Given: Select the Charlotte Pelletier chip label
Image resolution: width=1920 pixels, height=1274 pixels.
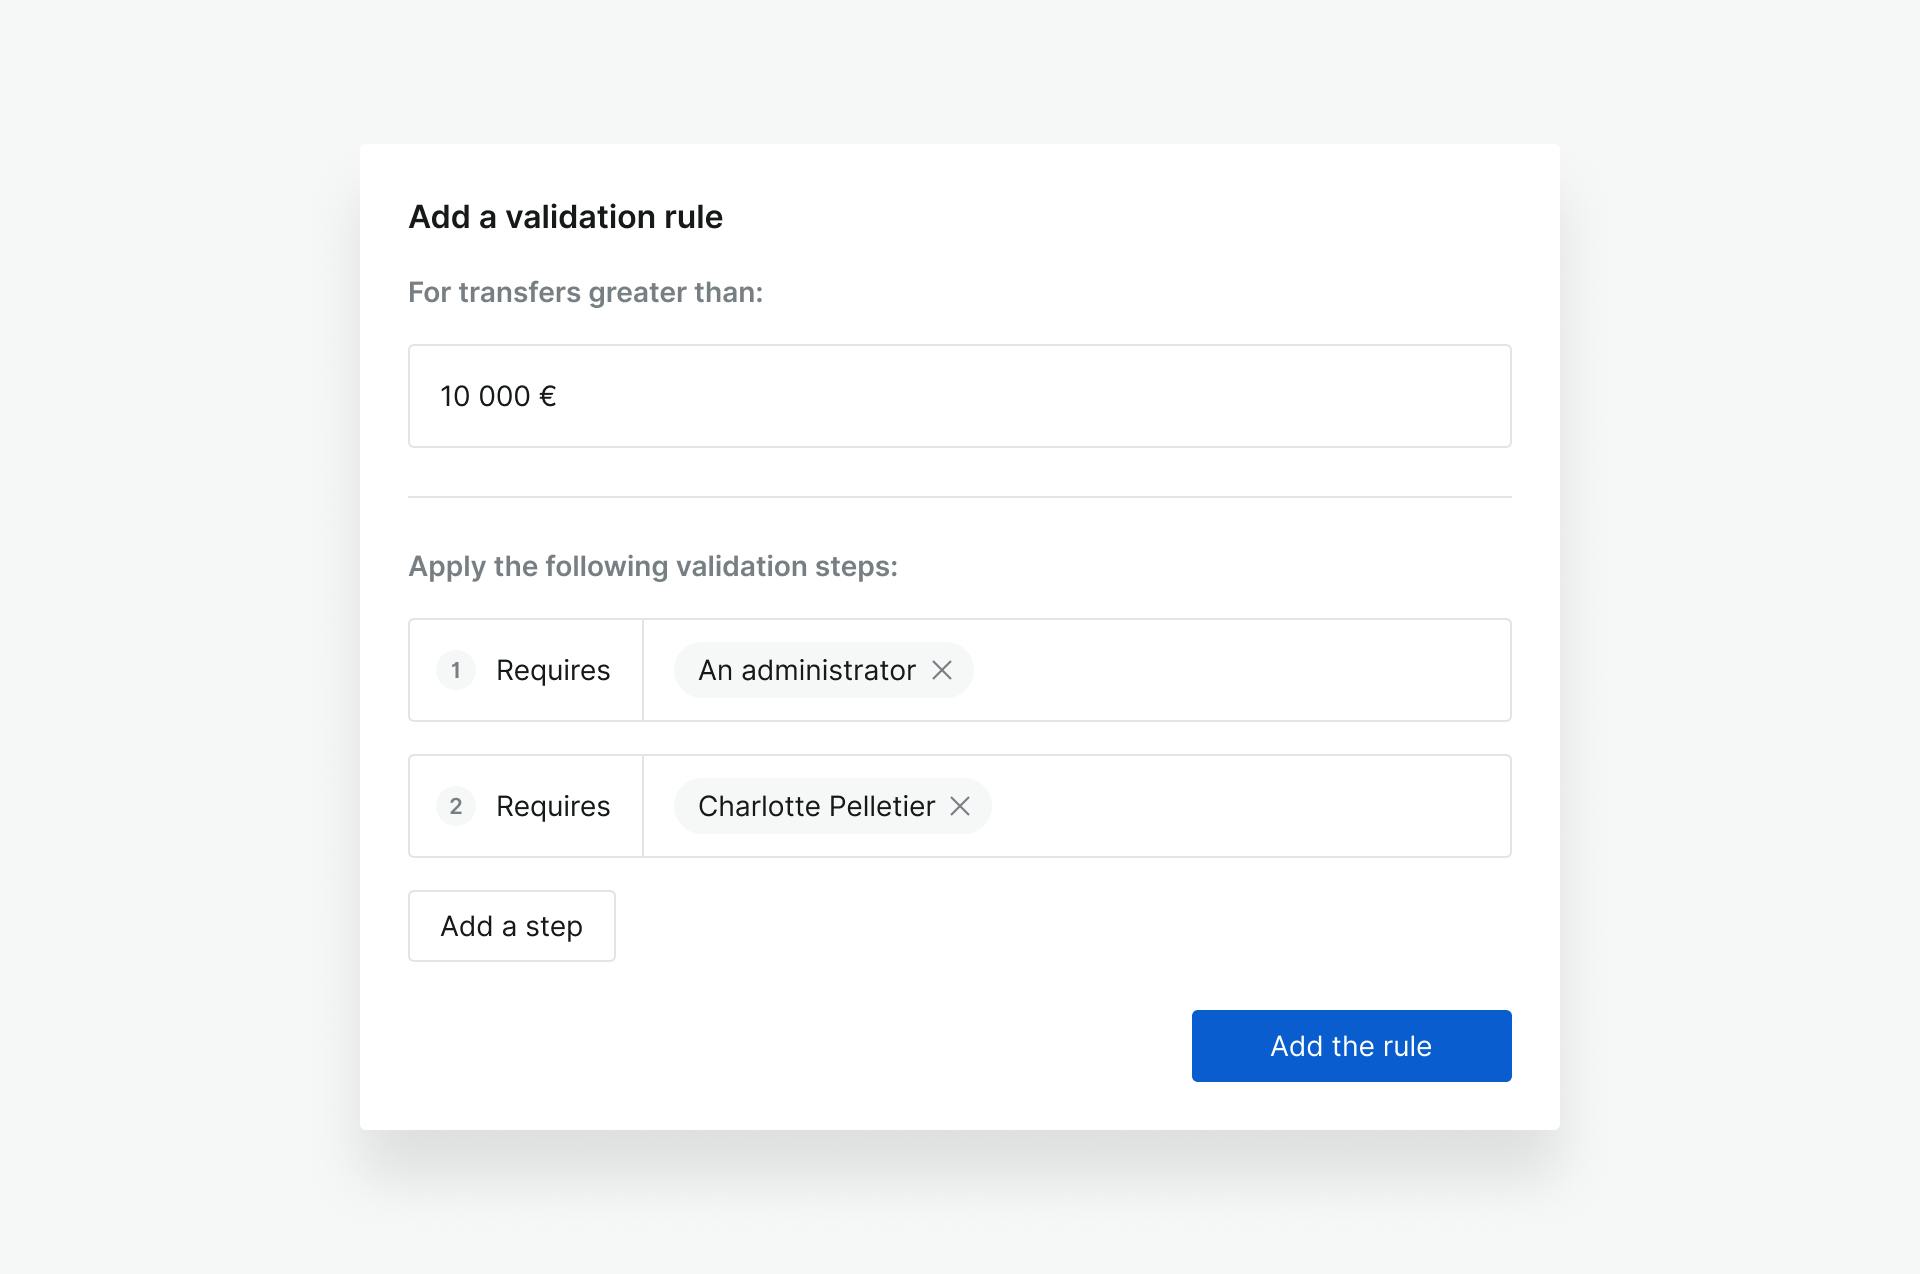Looking at the screenshot, I should click(x=816, y=806).
